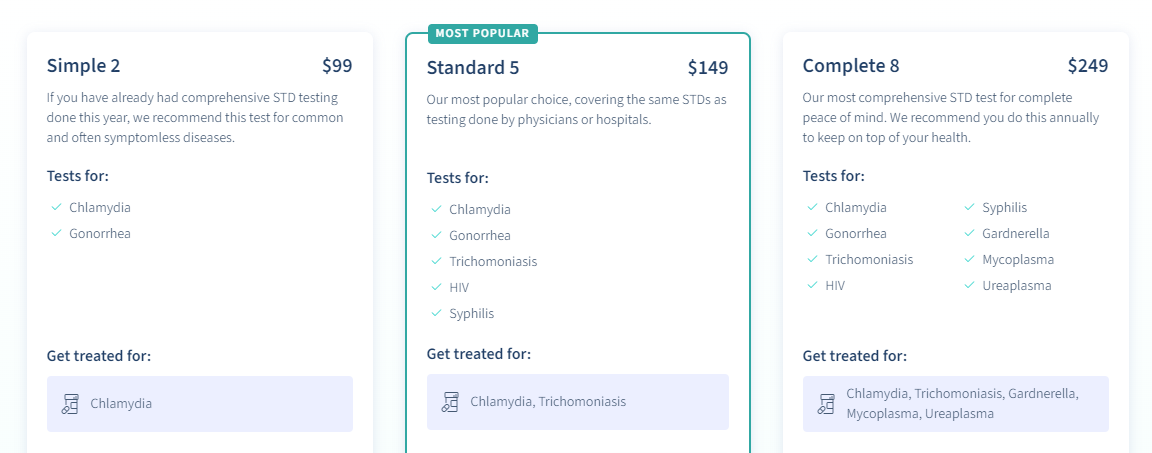
Task: Click Trichomoniasis test item in Standard 5
Action: (493, 261)
